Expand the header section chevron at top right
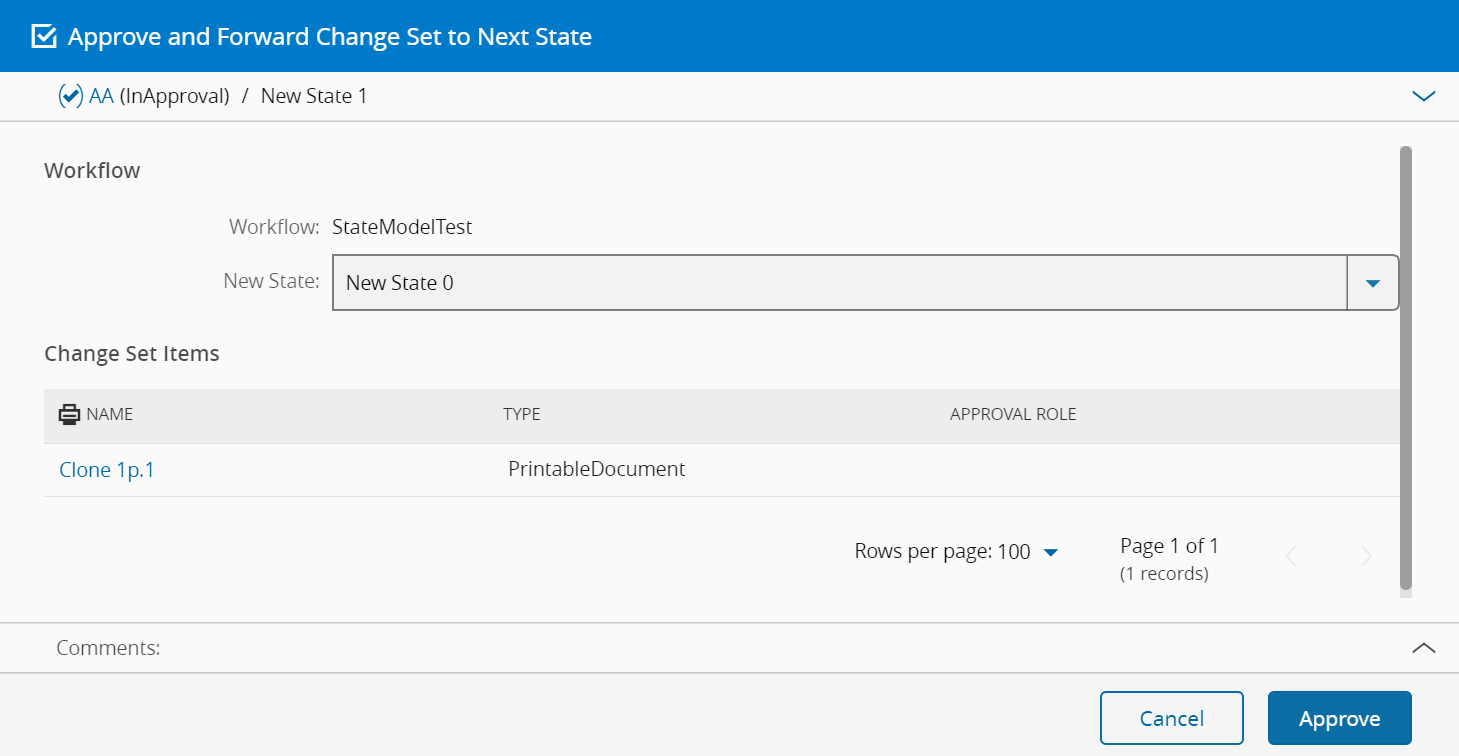Screen dimensions: 1459x756 [1423, 96]
